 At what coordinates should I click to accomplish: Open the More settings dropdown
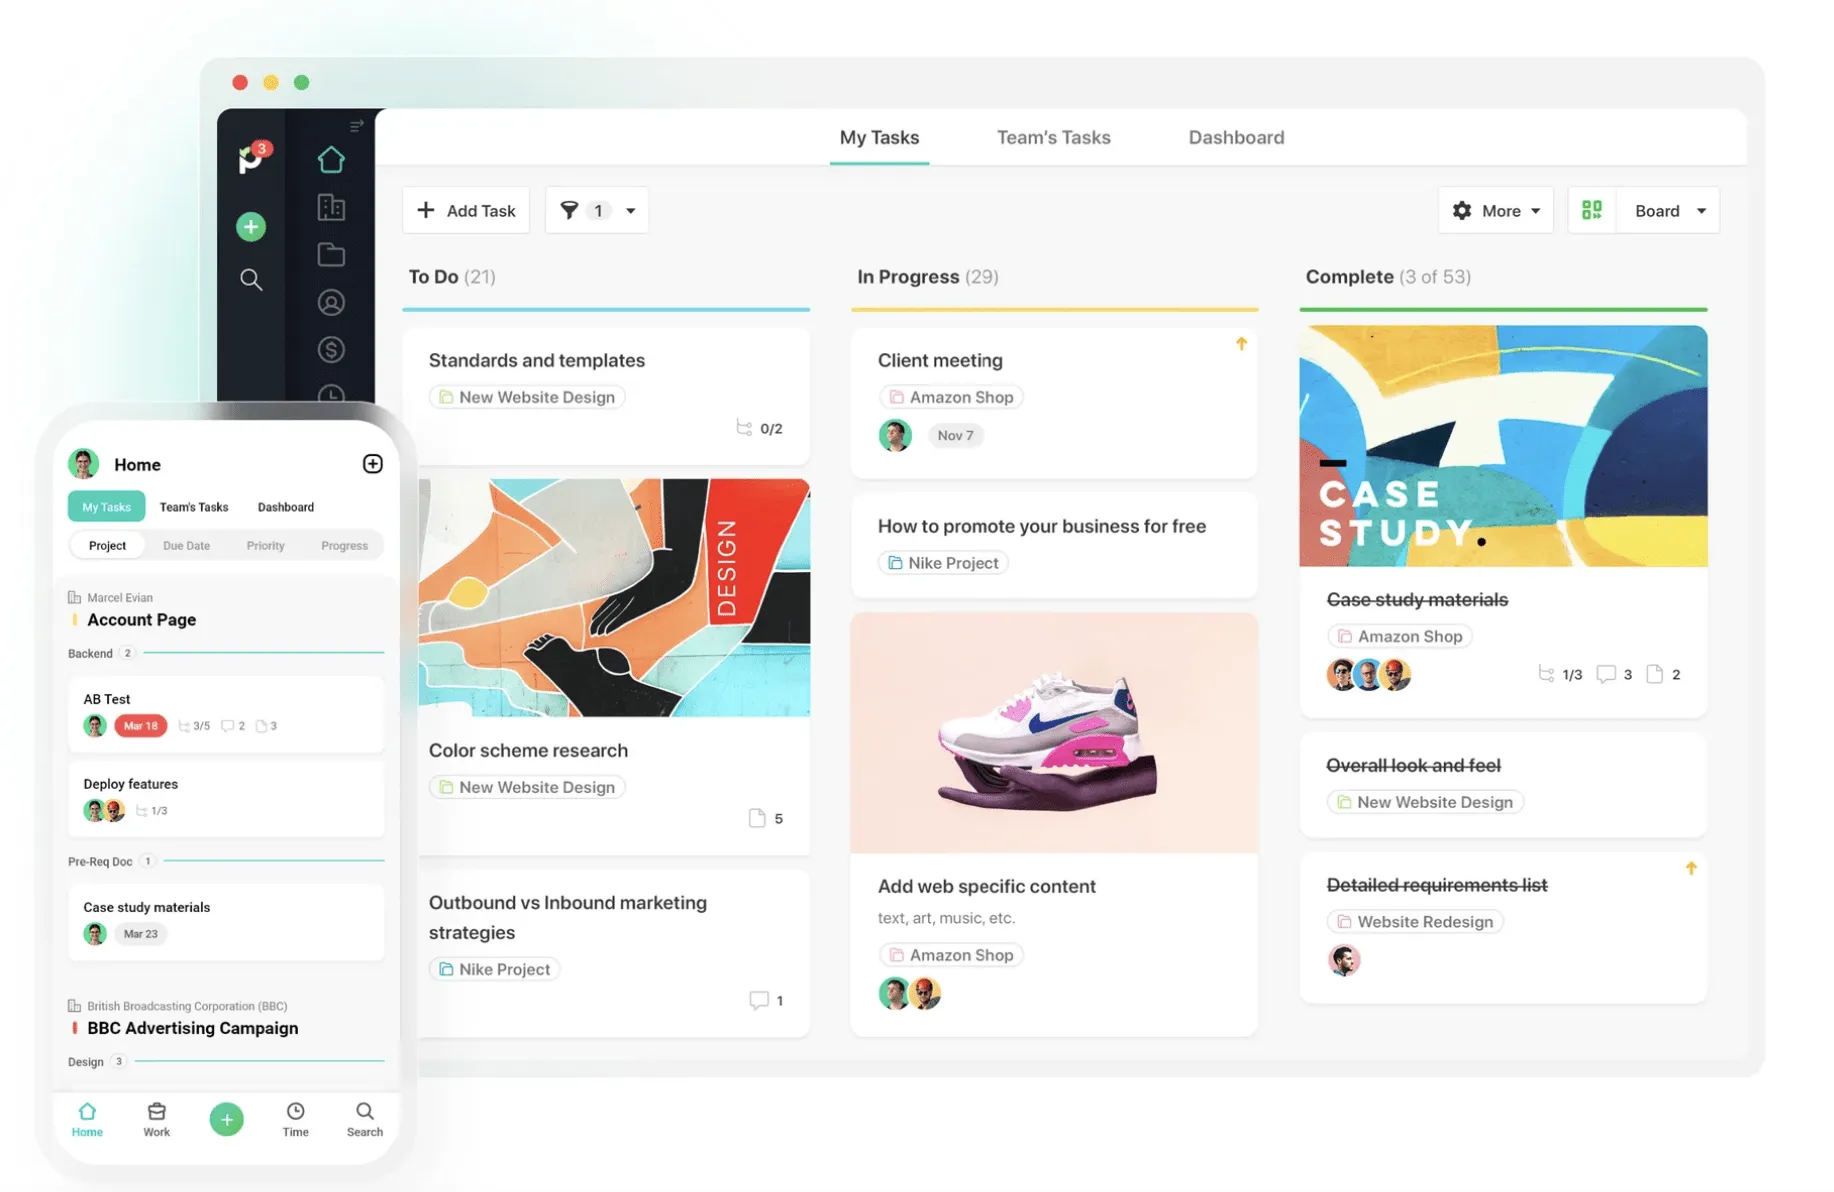click(1495, 211)
